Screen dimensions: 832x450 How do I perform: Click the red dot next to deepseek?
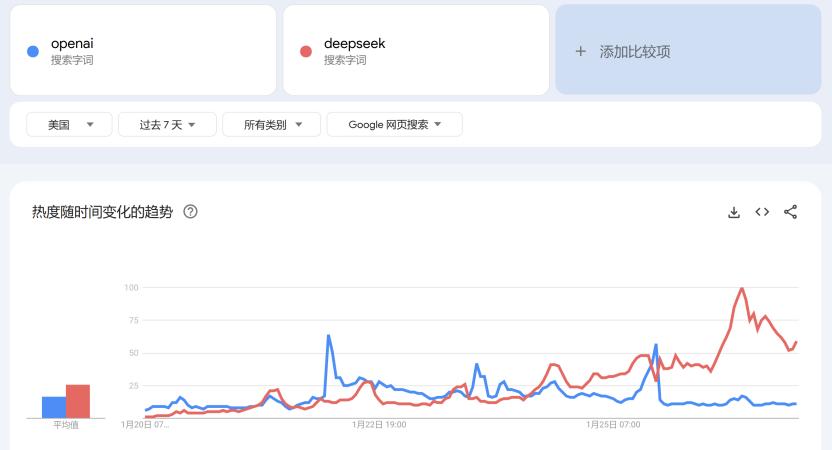click(x=306, y=51)
